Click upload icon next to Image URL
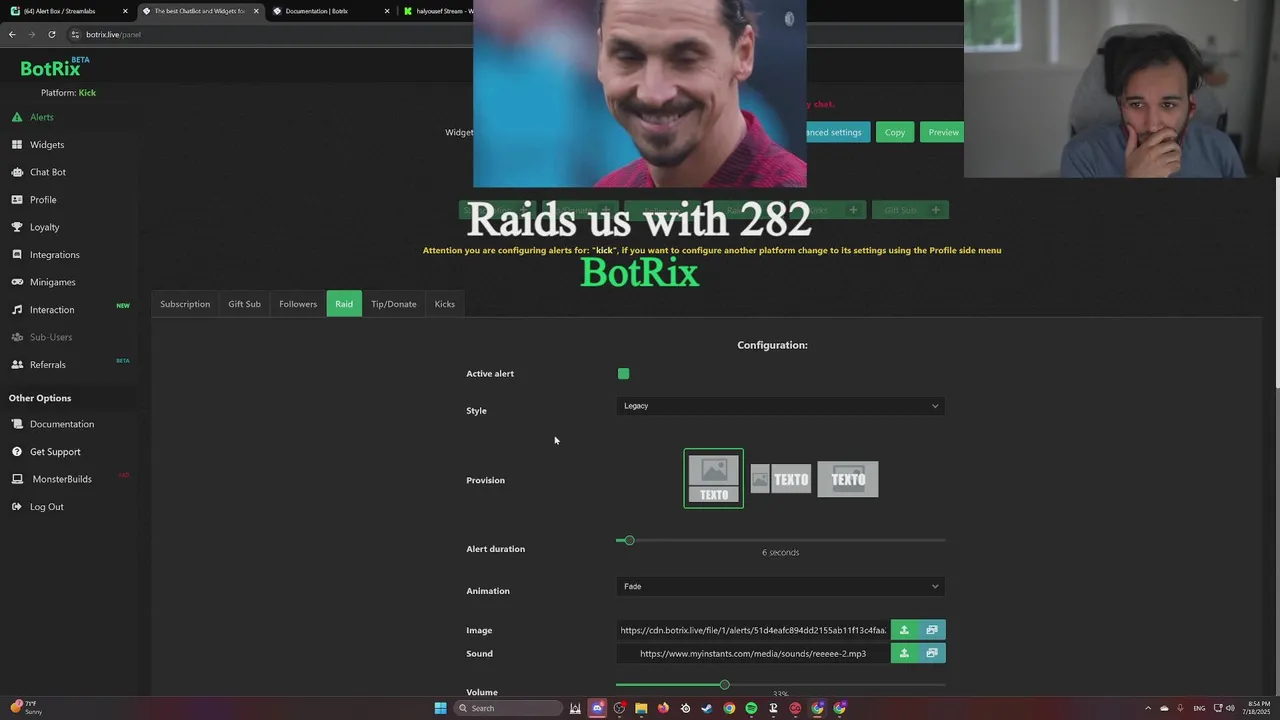 click(x=904, y=630)
